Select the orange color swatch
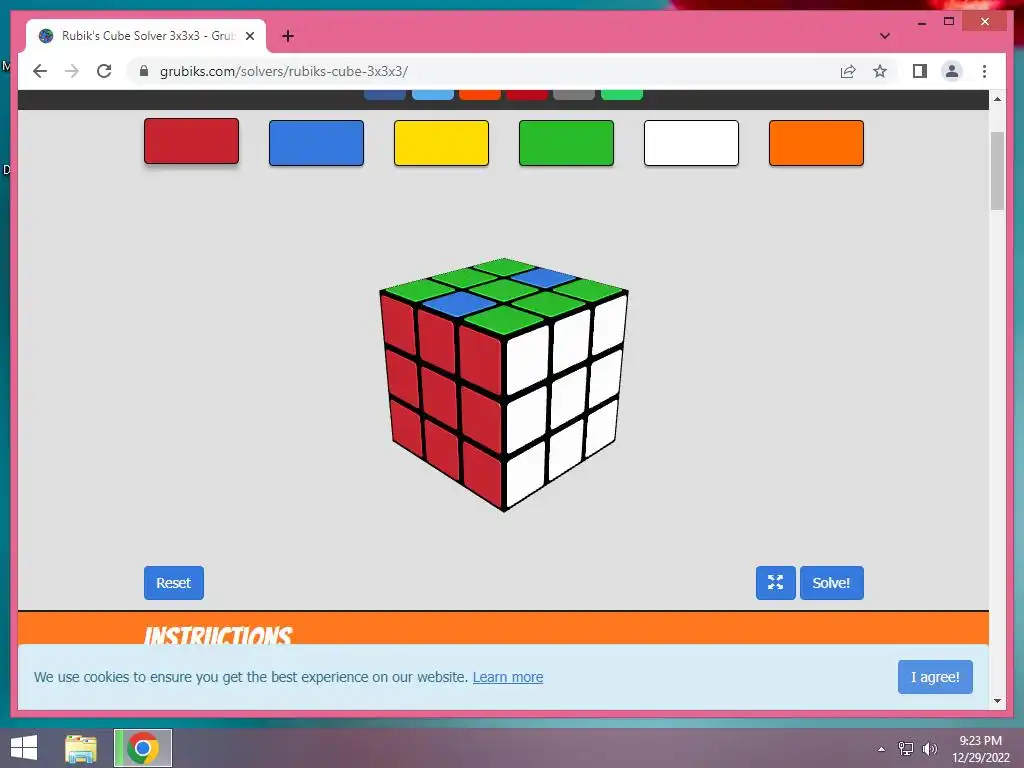Image resolution: width=1024 pixels, height=768 pixels. coord(816,143)
